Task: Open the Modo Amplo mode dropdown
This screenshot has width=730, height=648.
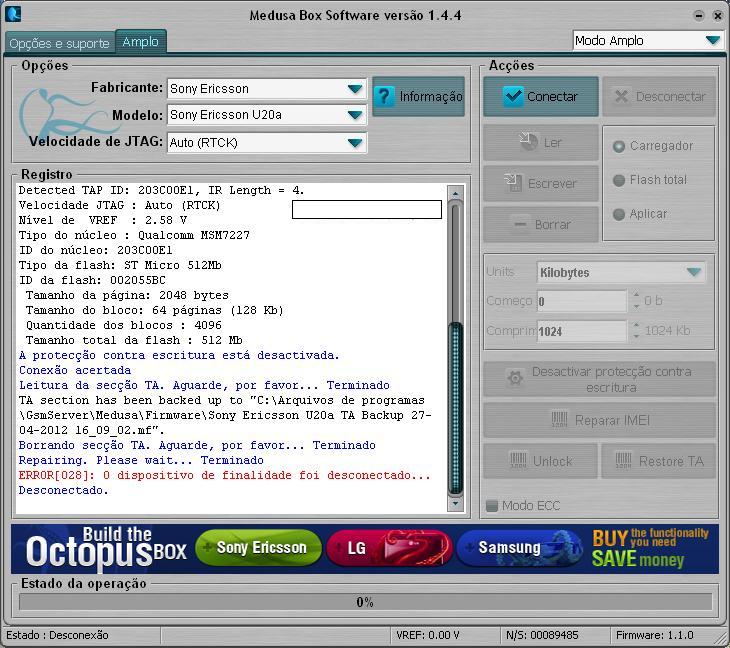Action: point(713,40)
